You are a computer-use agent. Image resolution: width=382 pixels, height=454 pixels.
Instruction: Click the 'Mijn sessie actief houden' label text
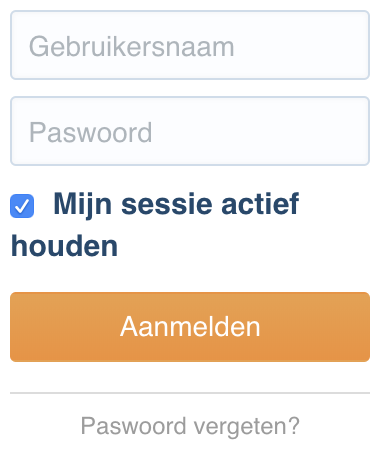[x=155, y=225]
